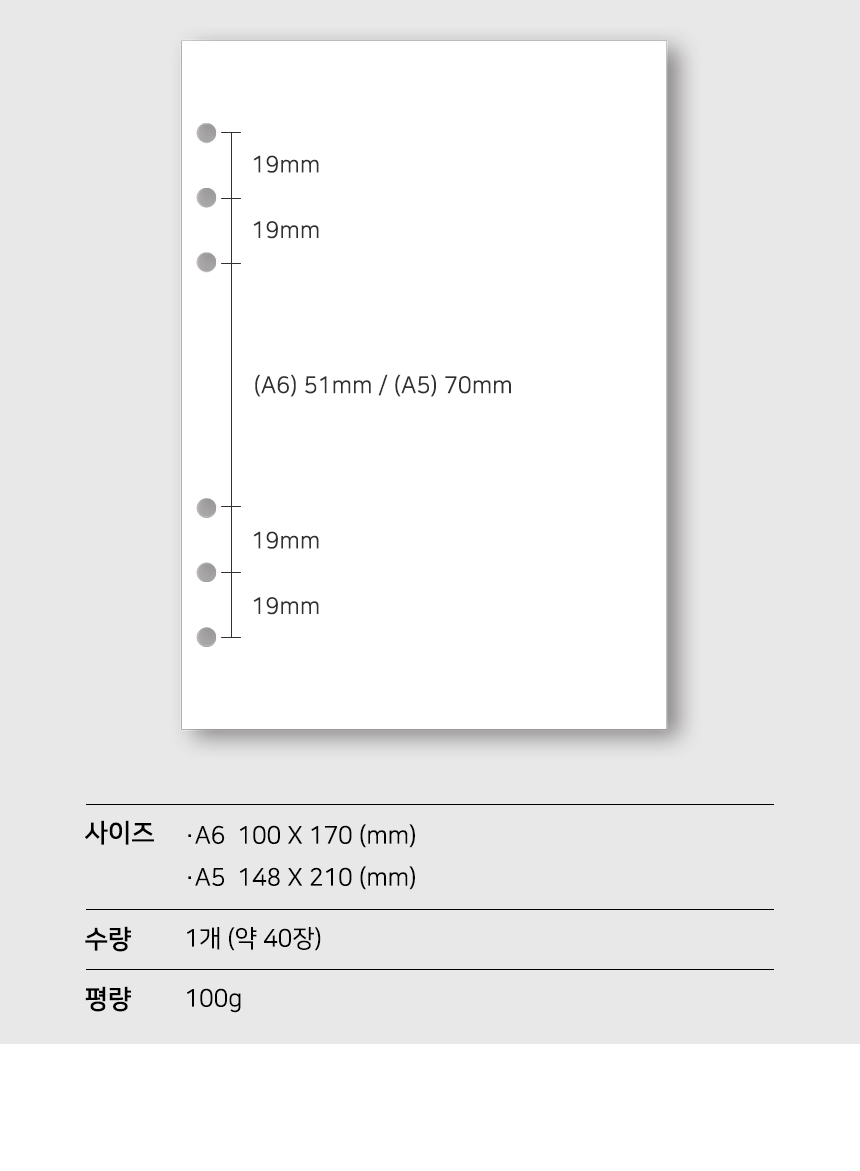Select the A5 148 X 210 (mm) line
860x1171 pixels.
coord(302,878)
